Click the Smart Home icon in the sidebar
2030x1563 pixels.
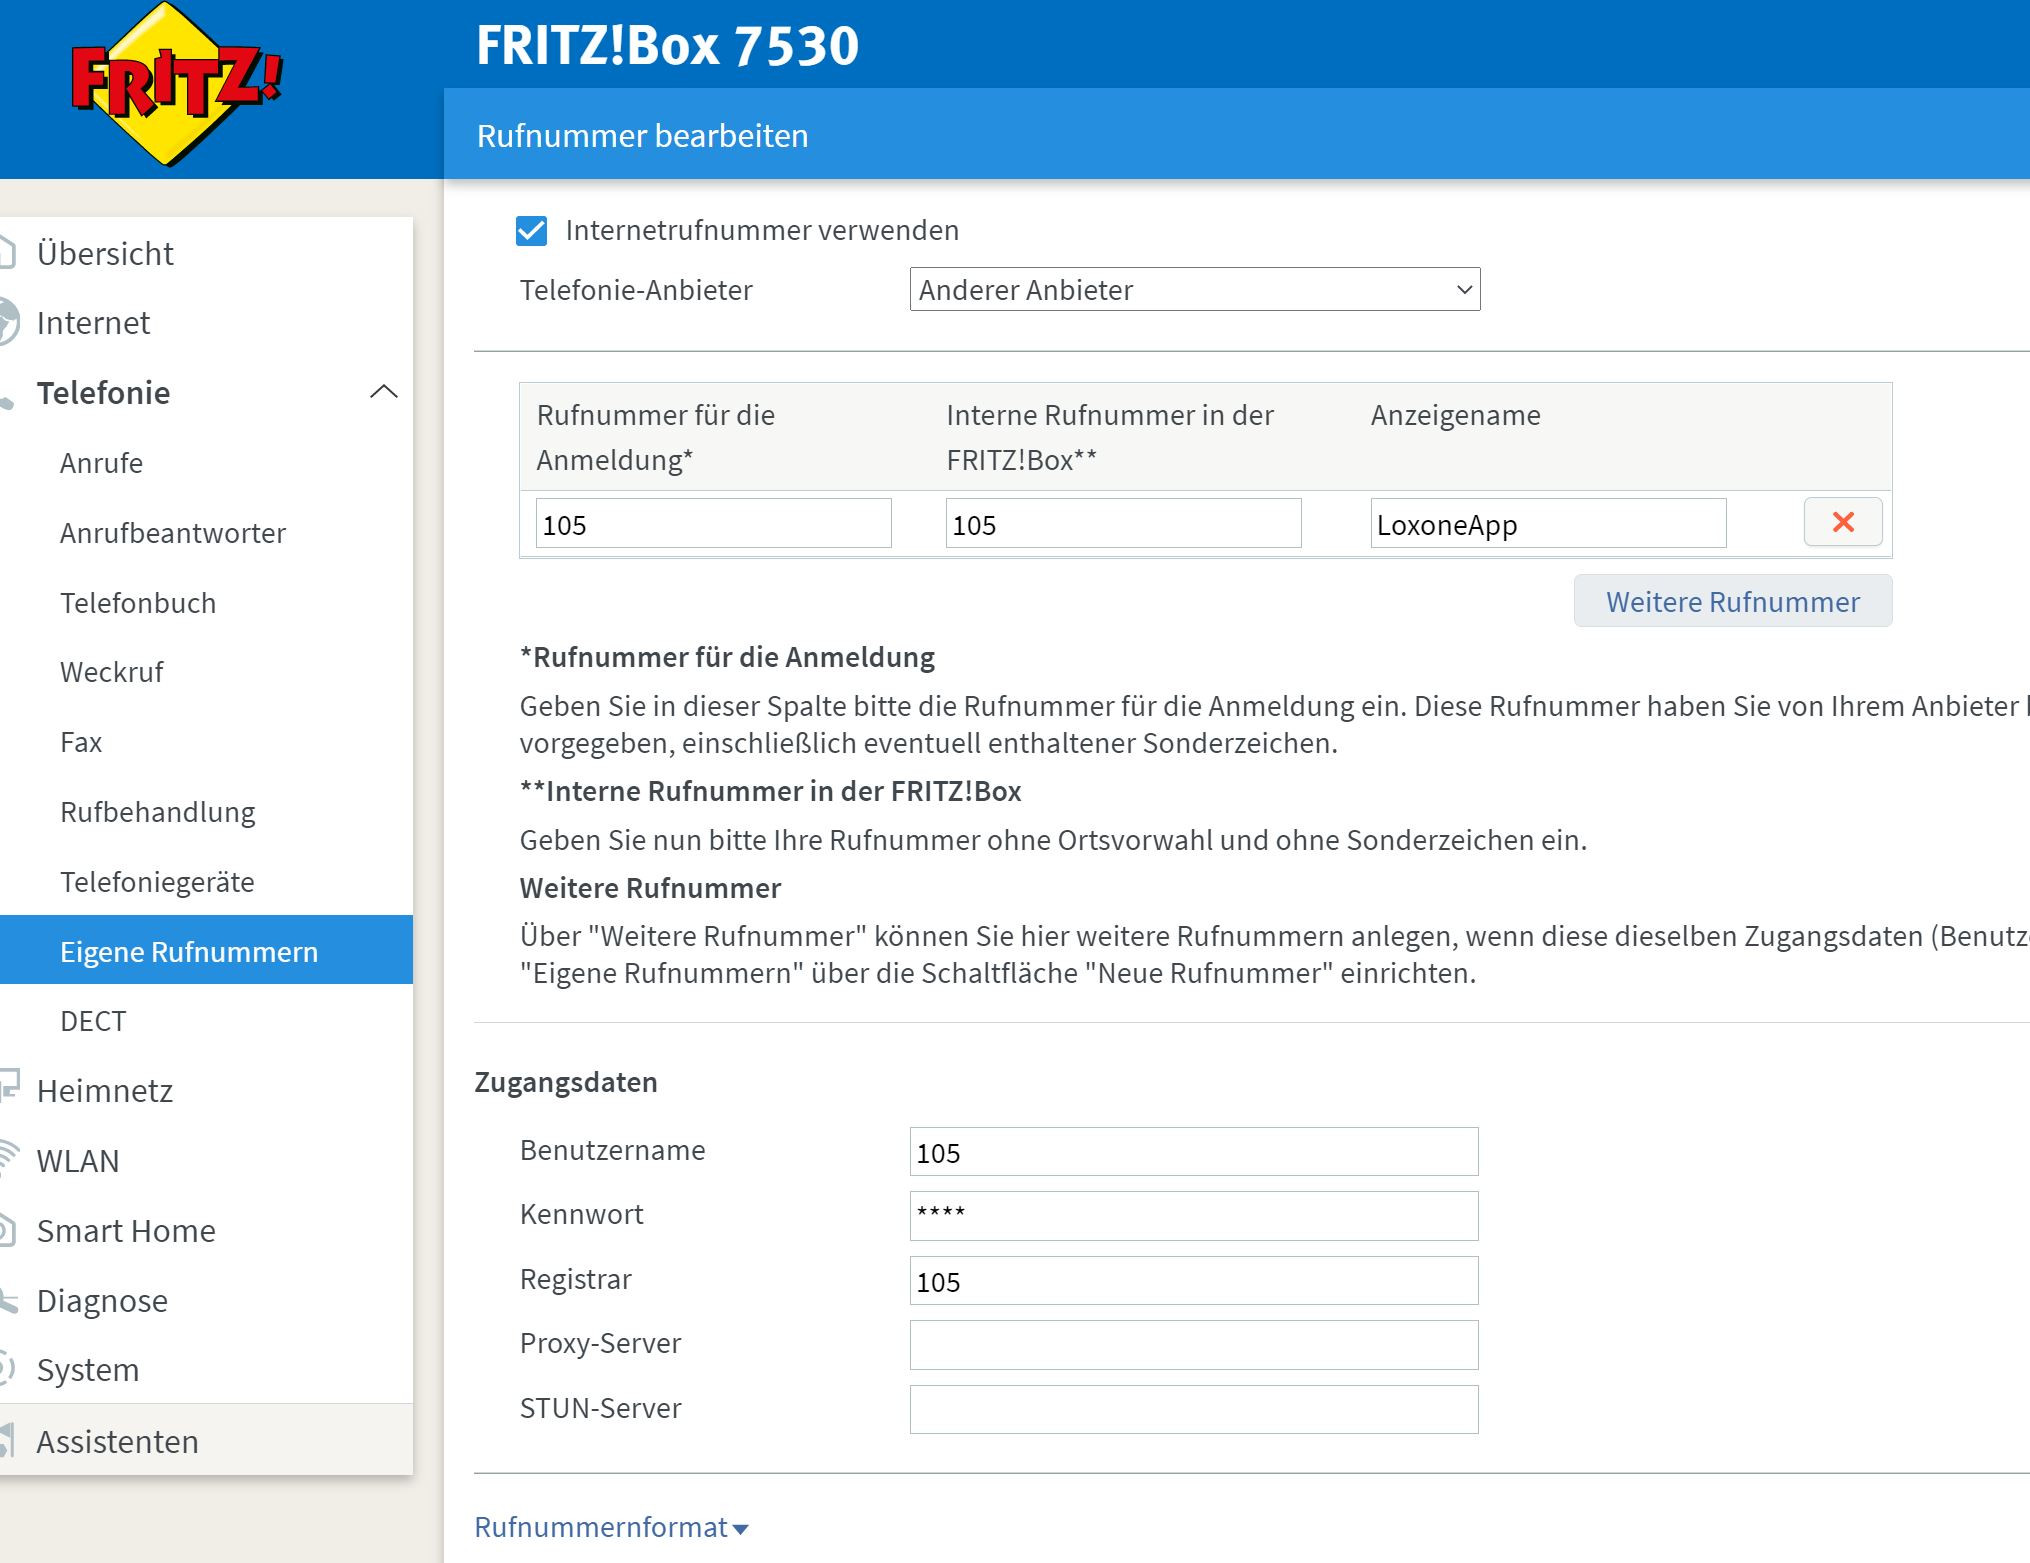(x=8, y=1230)
